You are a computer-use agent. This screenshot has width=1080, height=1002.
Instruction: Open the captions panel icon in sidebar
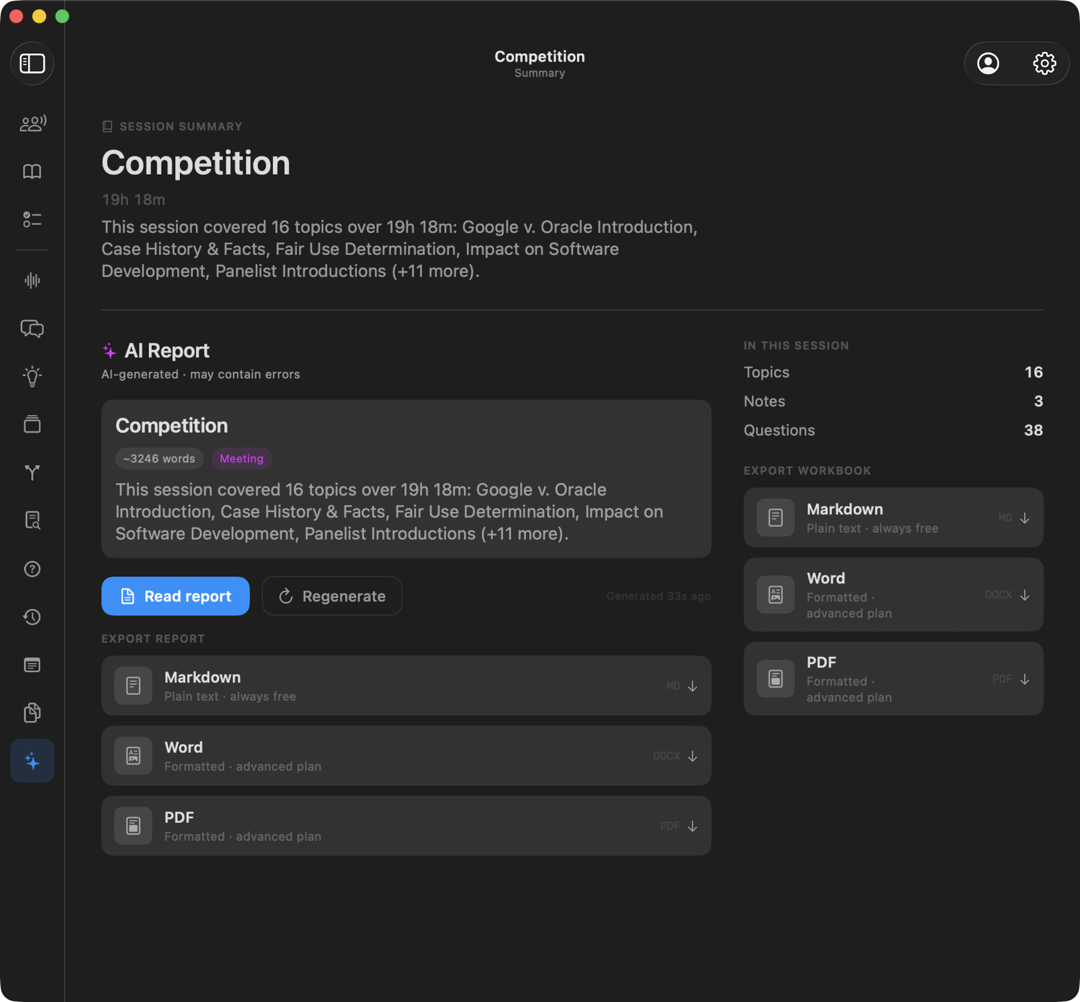(32, 665)
